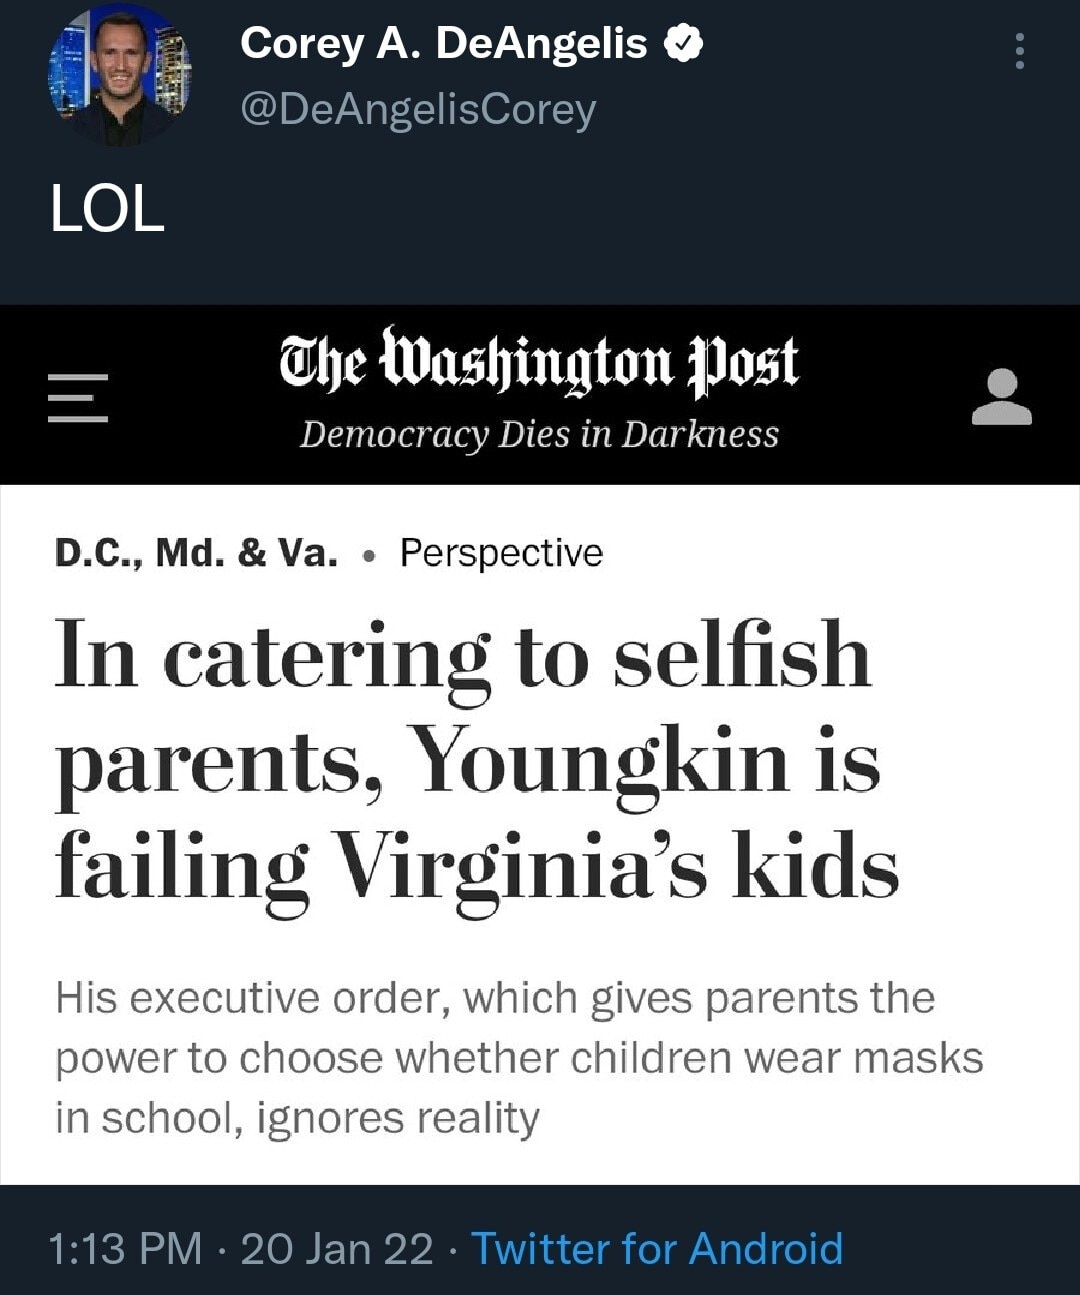The image size is (1080, 1295).
Task: Click the Washington Post account profile icon
Action: click(1001, 397)
